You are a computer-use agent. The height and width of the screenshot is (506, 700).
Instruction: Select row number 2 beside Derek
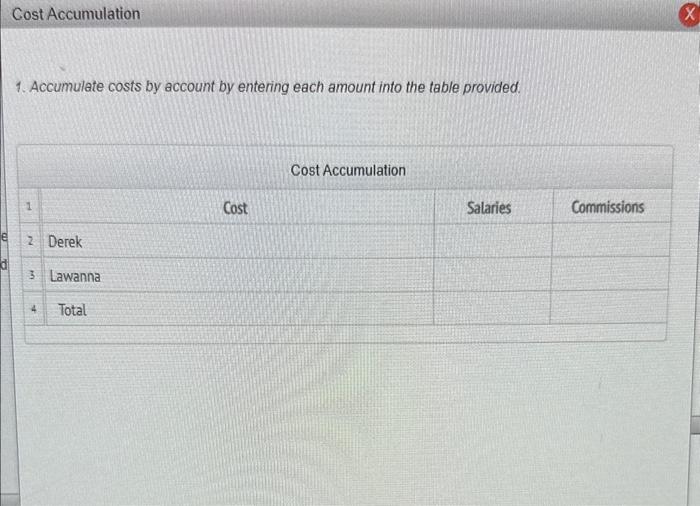[31, 241]
